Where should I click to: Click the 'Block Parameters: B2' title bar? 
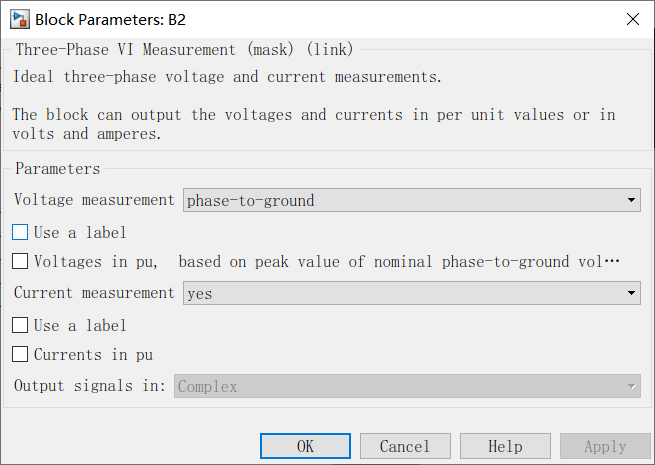point(110,20)
